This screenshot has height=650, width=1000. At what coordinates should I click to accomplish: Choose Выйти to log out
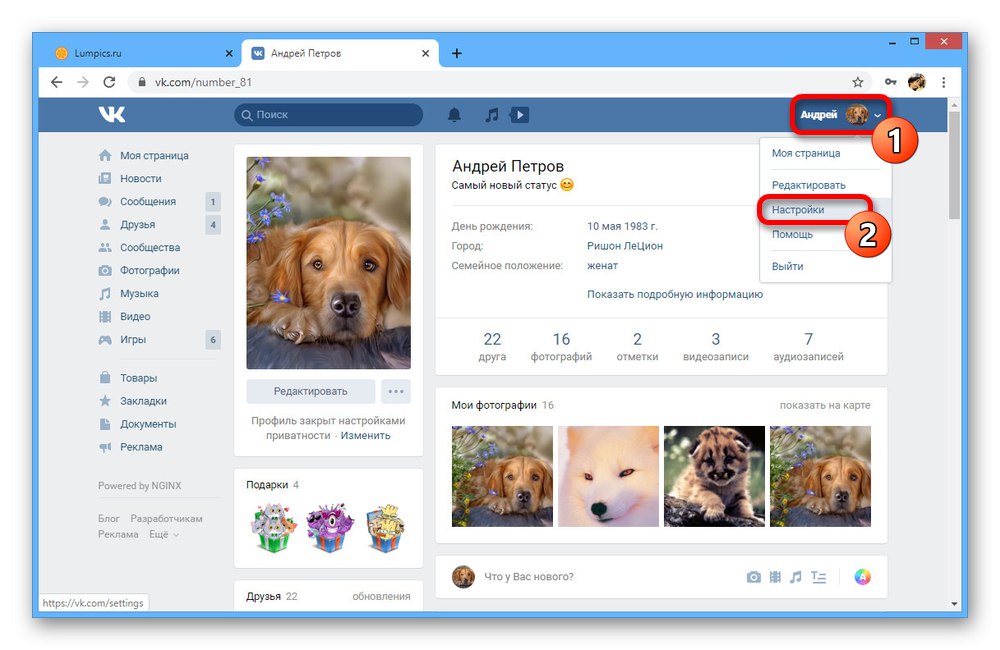787,266
